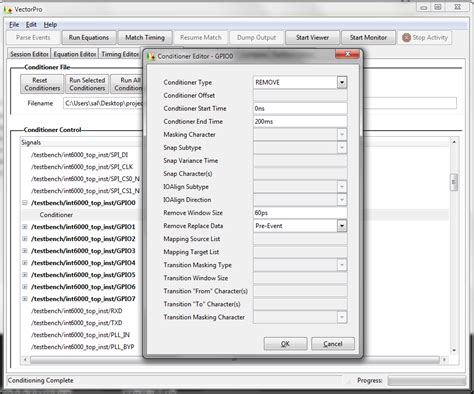Click the VectorPro app icon in title bar
The image size is (474, 394).
pyautogui.click(x=8, y=10)
